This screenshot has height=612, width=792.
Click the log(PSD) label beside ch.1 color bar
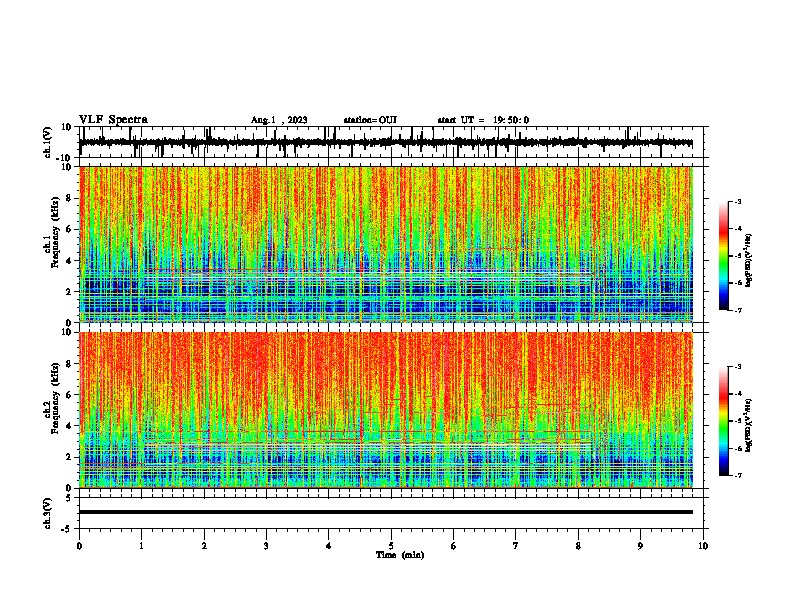(749, 261)
